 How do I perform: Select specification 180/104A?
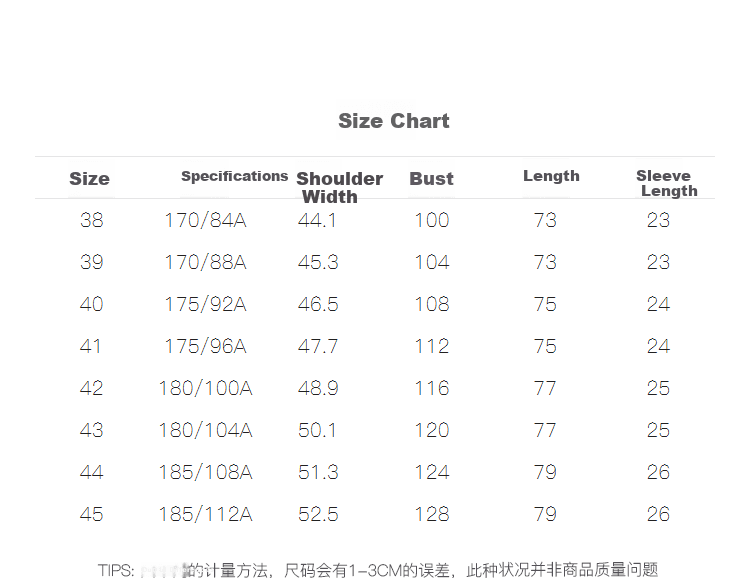[x=205, y=430]
